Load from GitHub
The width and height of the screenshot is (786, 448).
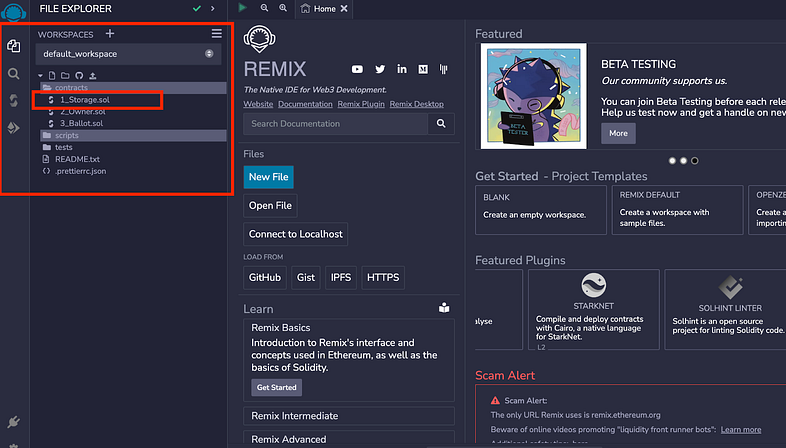[x=265, y=278]
